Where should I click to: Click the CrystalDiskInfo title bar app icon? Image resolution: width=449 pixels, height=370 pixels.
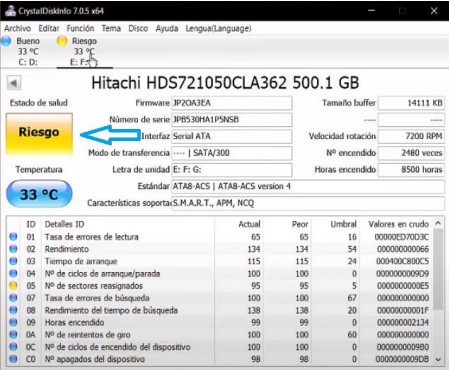(10, 11)
